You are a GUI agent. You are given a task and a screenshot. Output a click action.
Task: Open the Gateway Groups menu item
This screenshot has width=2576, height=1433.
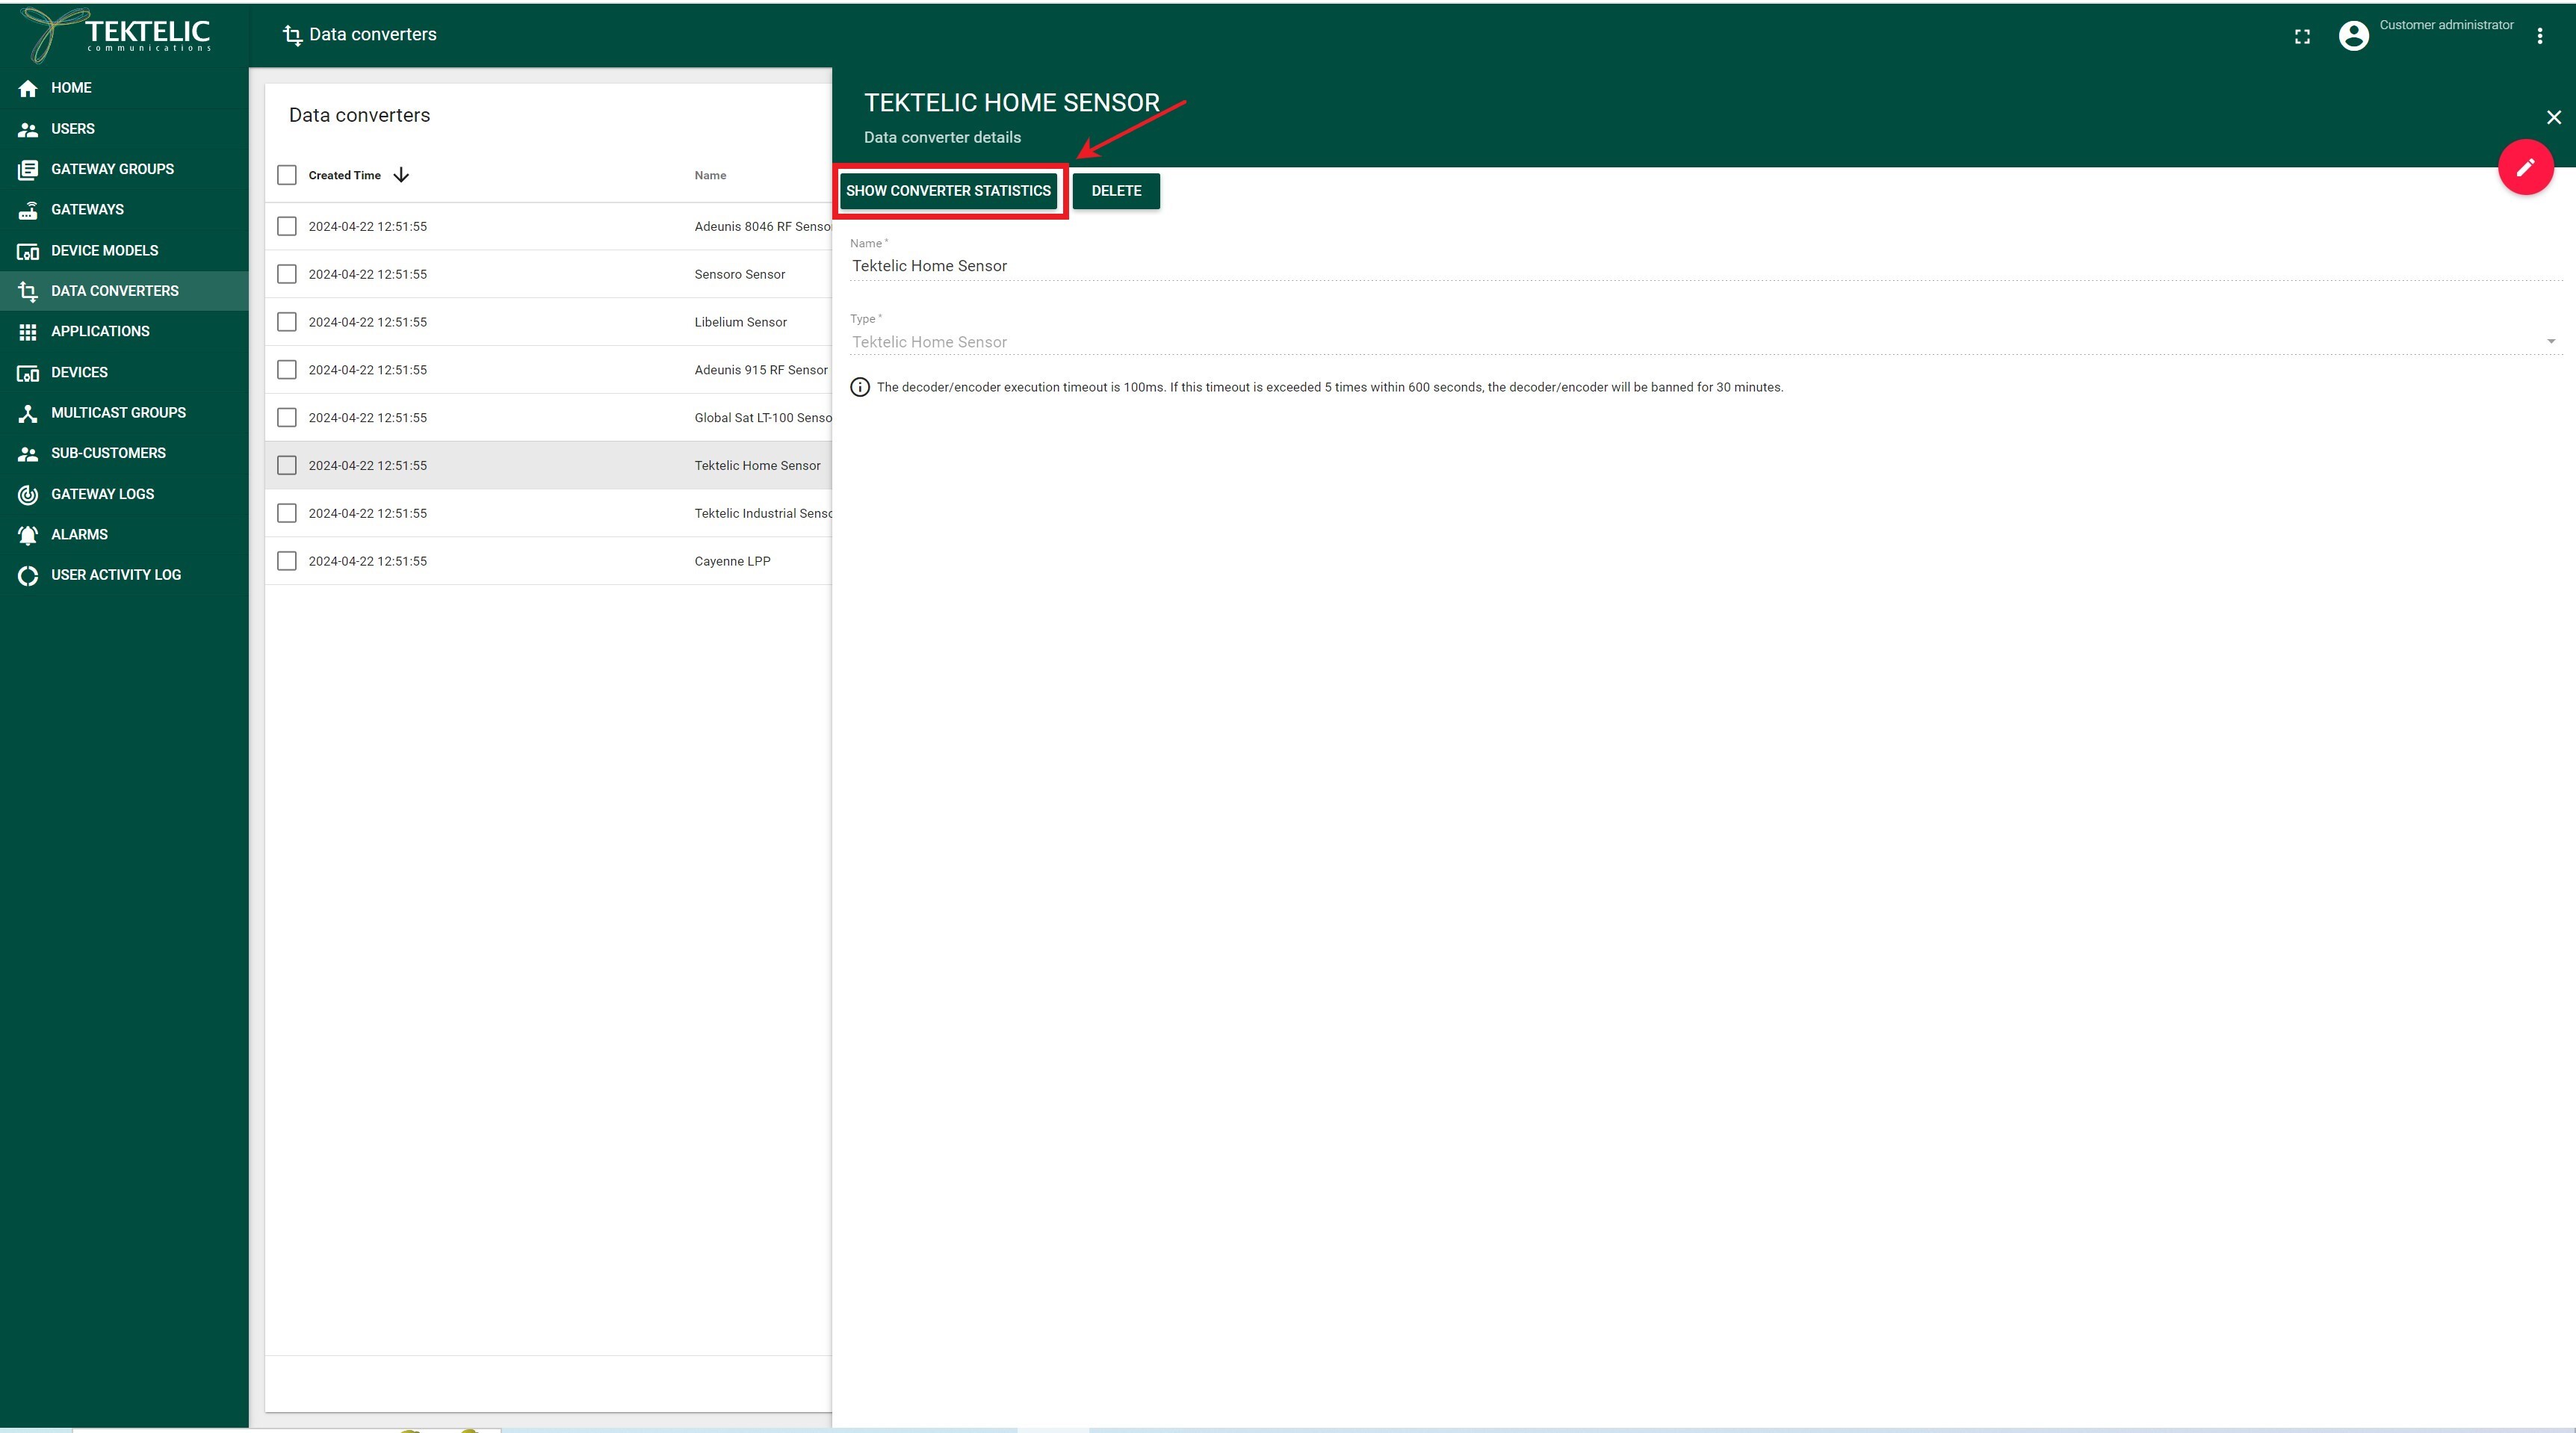click(x=124, y=169)
